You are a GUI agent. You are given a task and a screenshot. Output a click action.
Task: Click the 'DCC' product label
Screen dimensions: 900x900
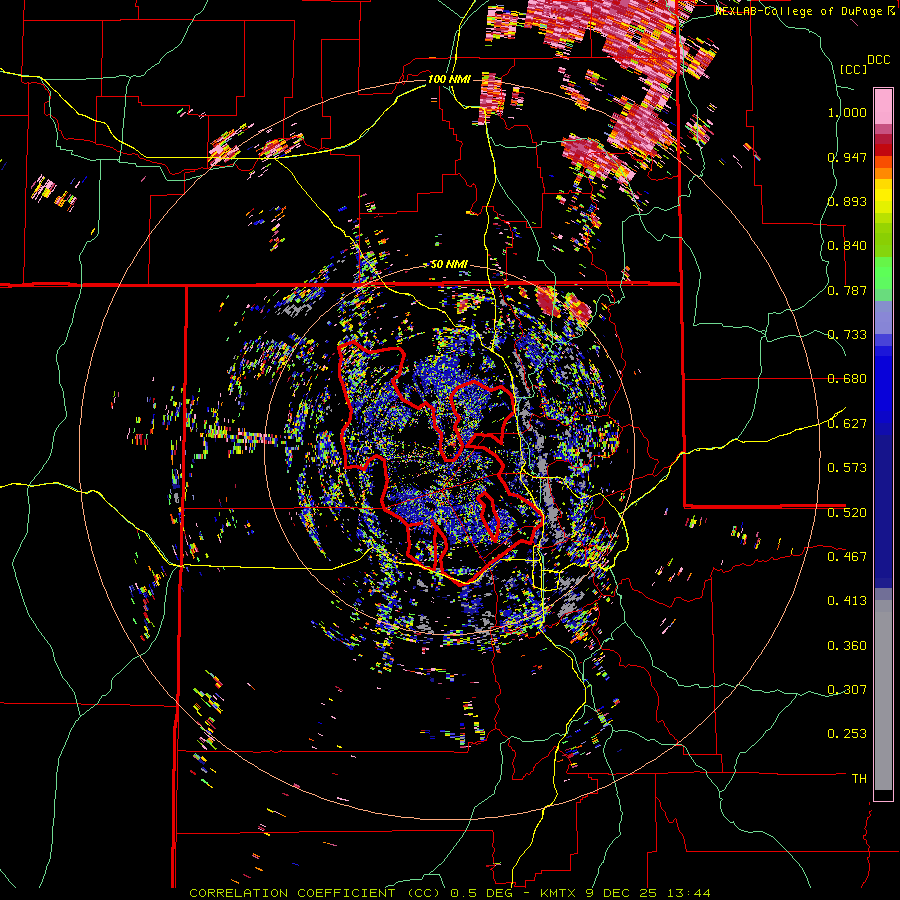[x=879, y=60]
